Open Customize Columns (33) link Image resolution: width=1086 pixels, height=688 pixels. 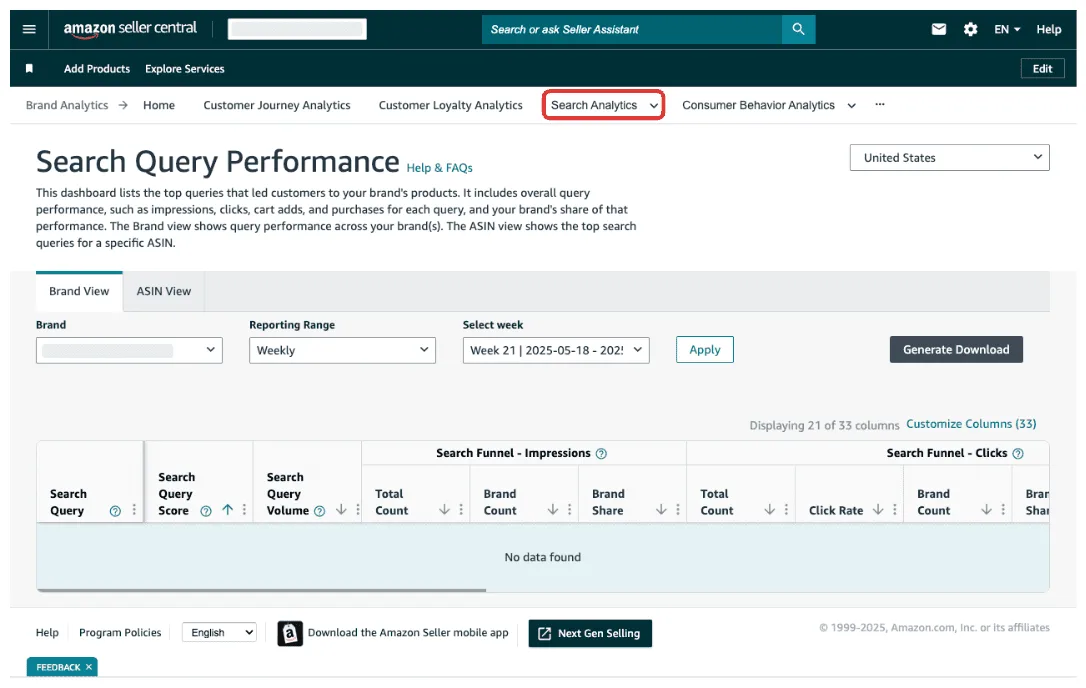[x=971, y=424]
